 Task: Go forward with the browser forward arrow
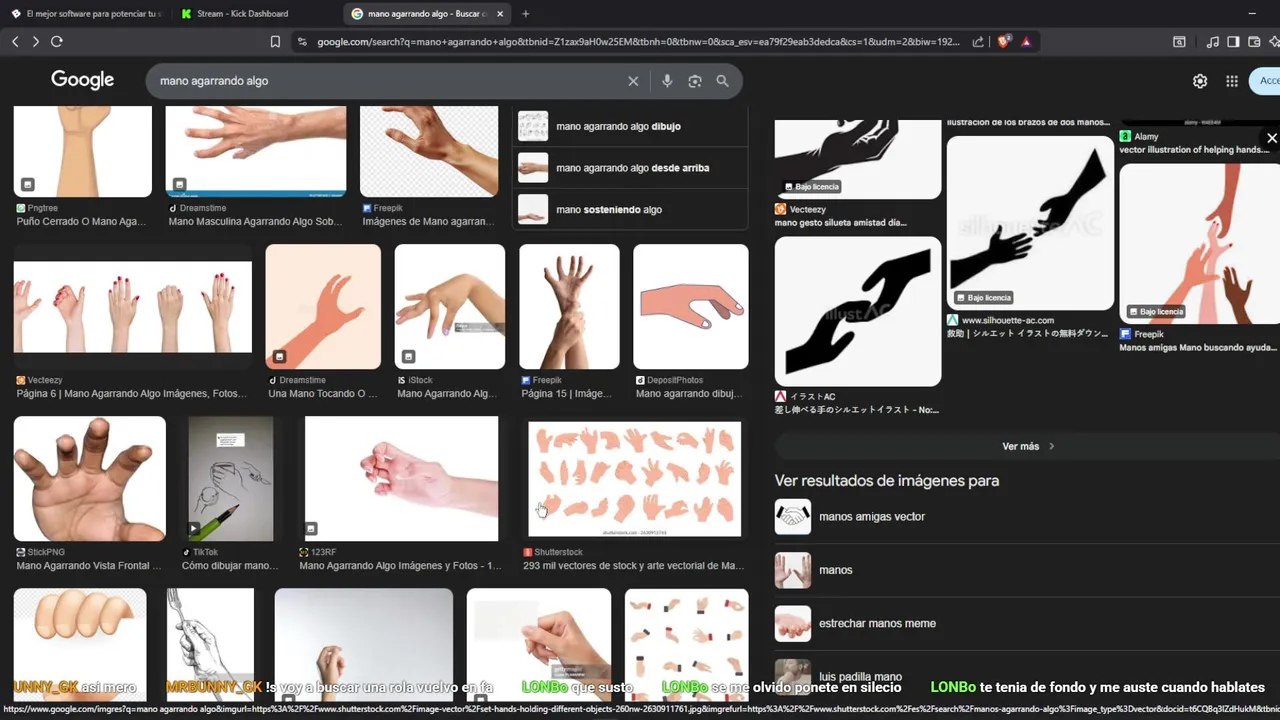(35, 42)
